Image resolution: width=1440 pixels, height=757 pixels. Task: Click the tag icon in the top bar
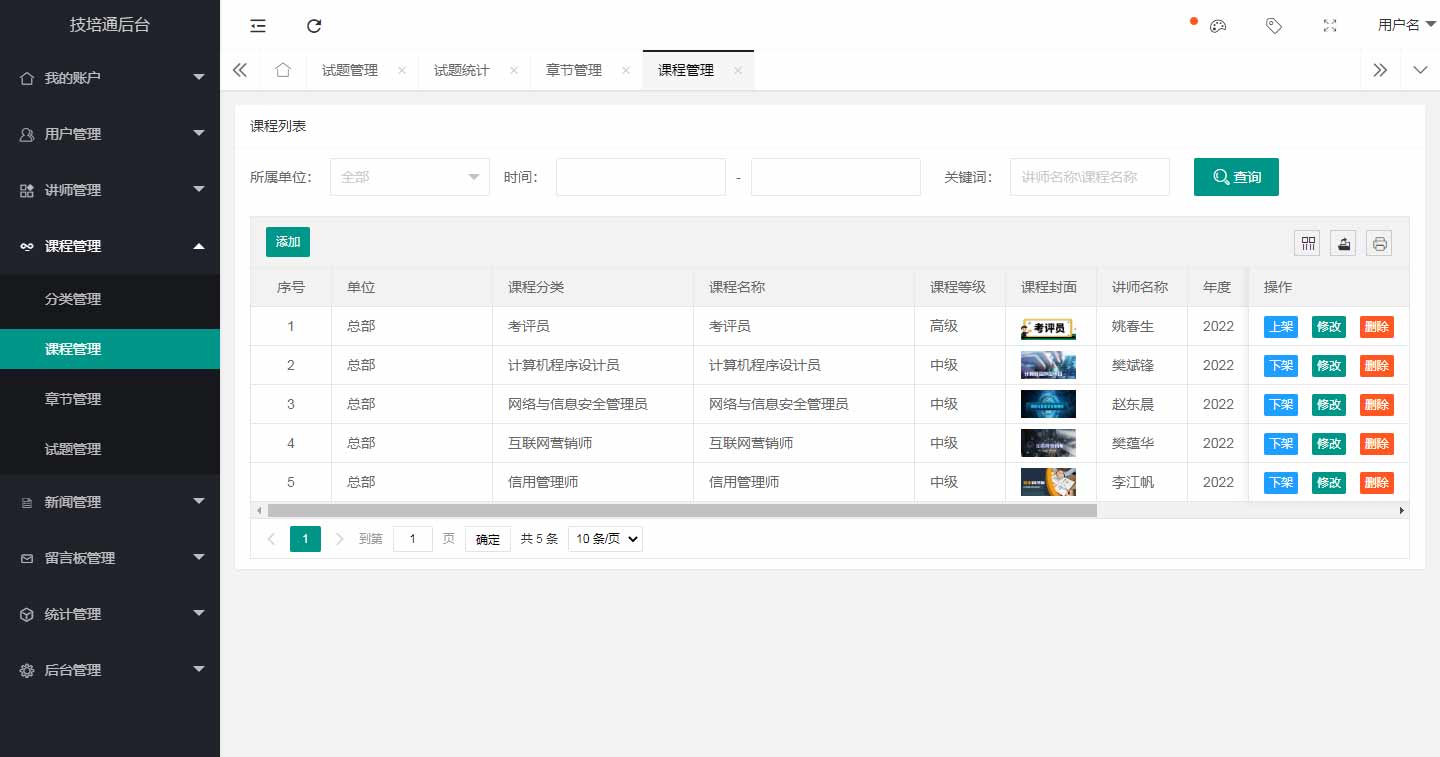[1274, 25]
